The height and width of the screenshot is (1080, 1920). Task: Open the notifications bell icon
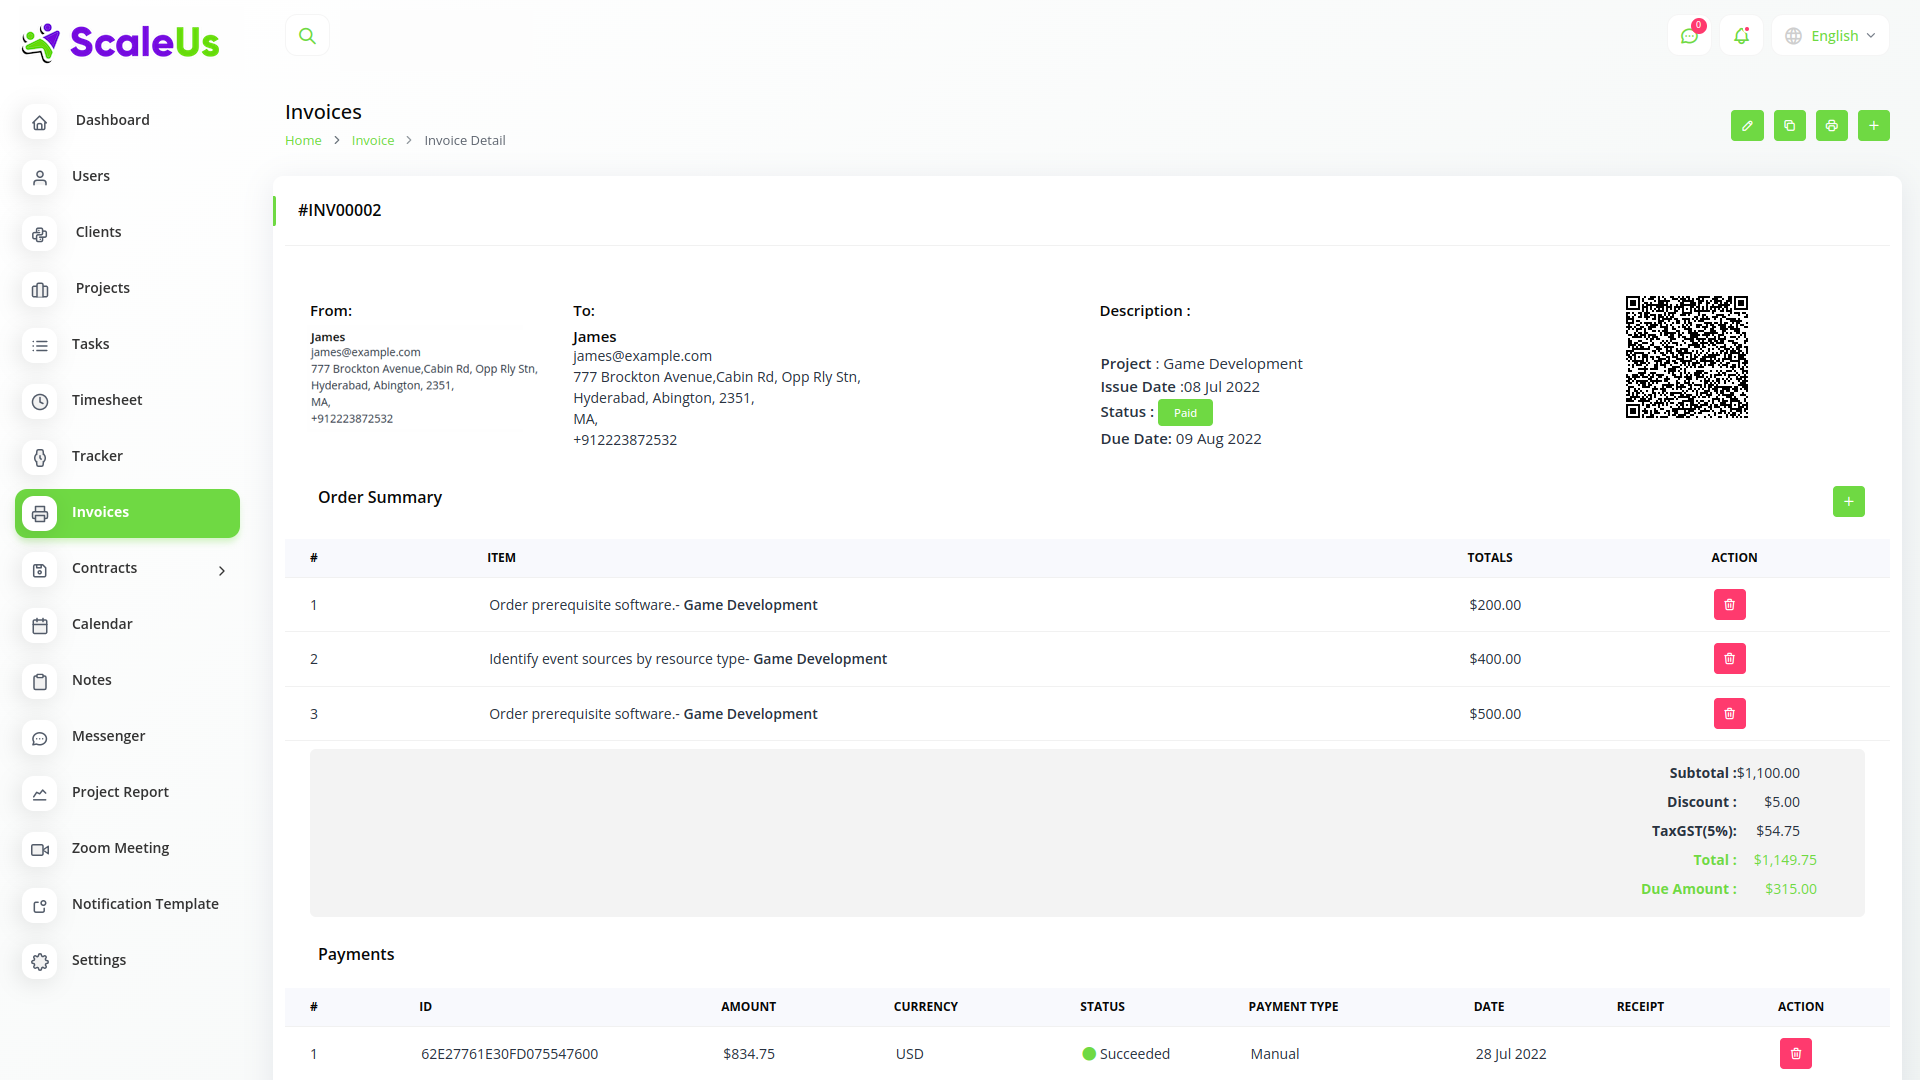pyautogui.click(x=1741, y=36)
